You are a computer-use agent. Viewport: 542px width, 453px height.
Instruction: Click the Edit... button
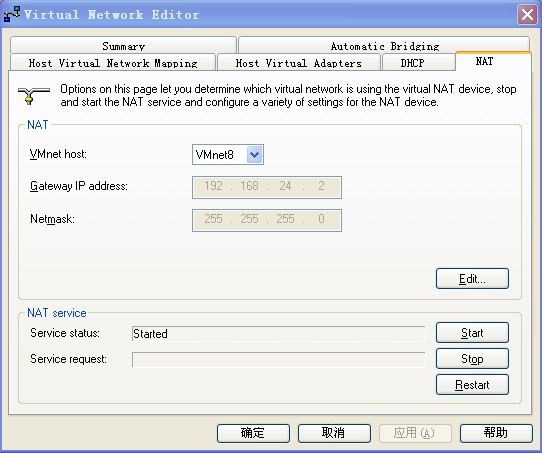tap(472, 279)
